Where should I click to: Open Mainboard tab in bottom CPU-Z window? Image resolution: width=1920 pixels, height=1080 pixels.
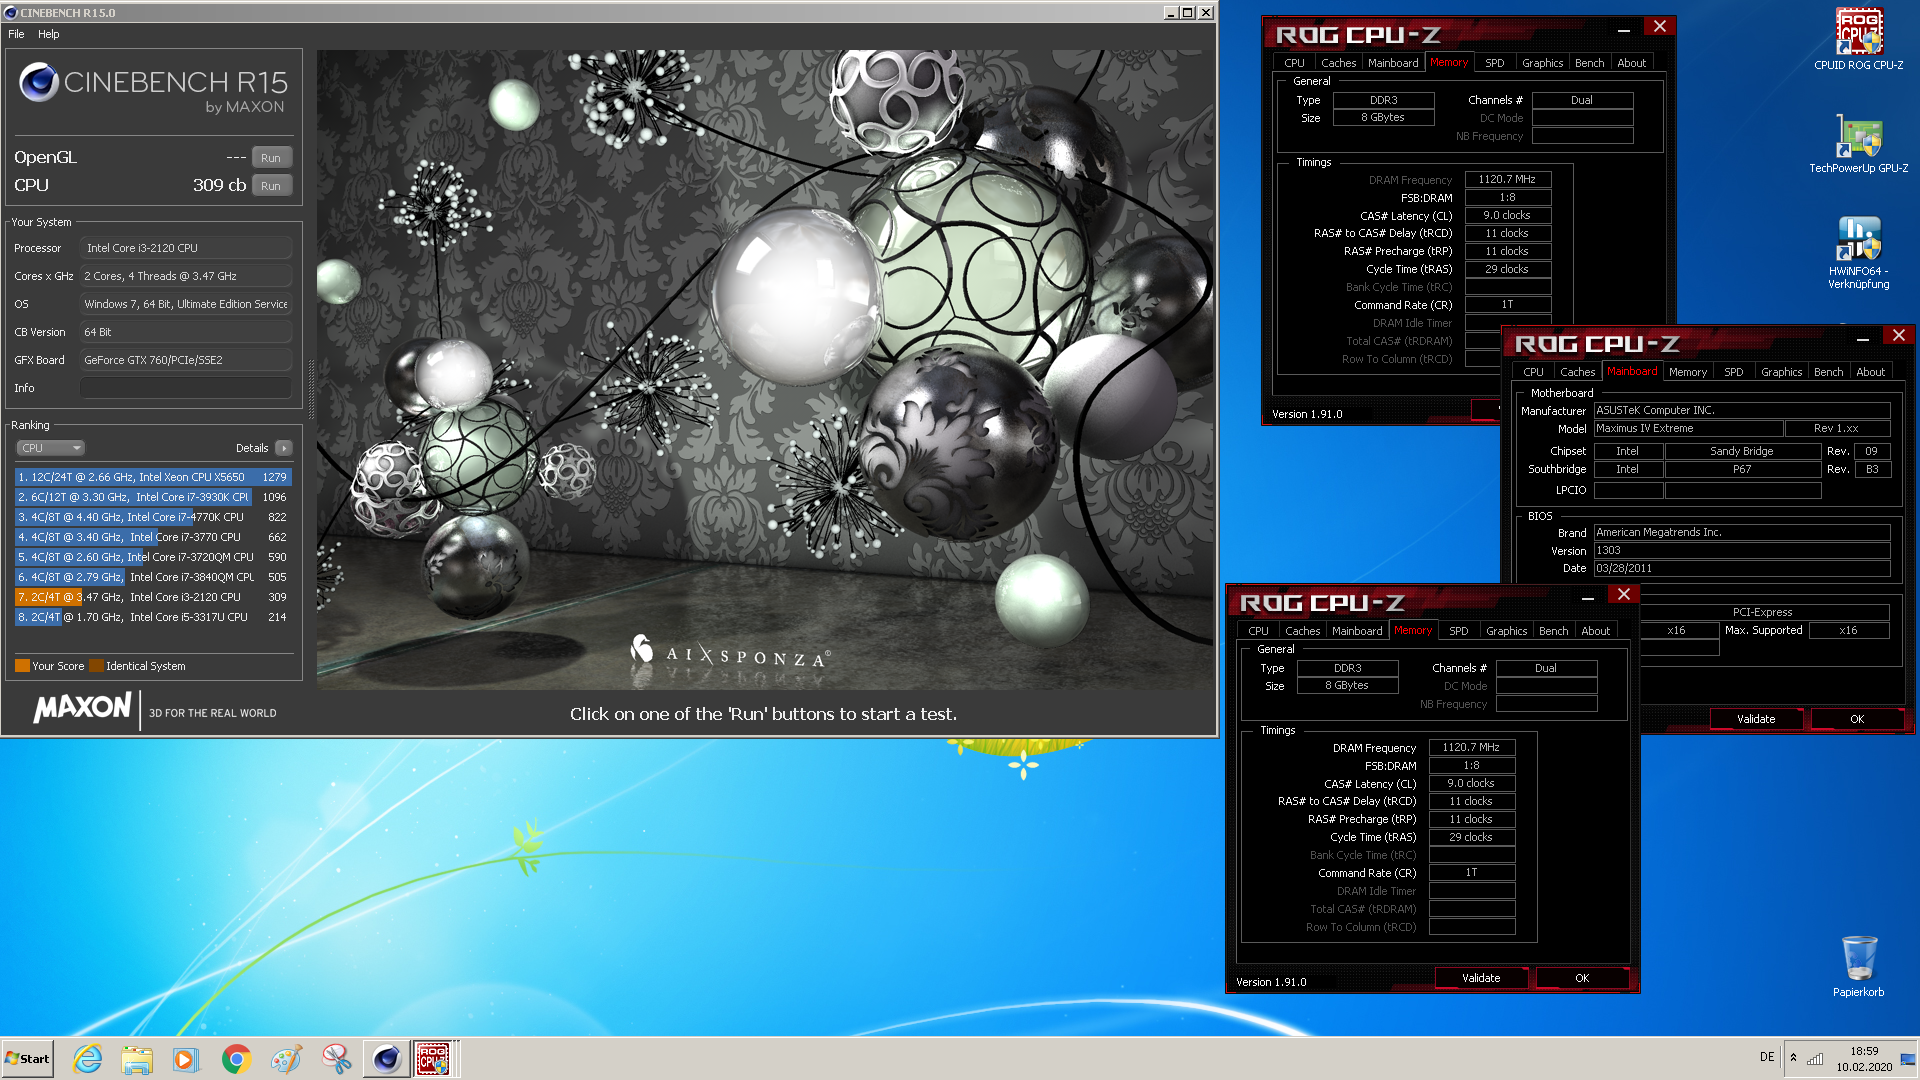pos(1356,631)
